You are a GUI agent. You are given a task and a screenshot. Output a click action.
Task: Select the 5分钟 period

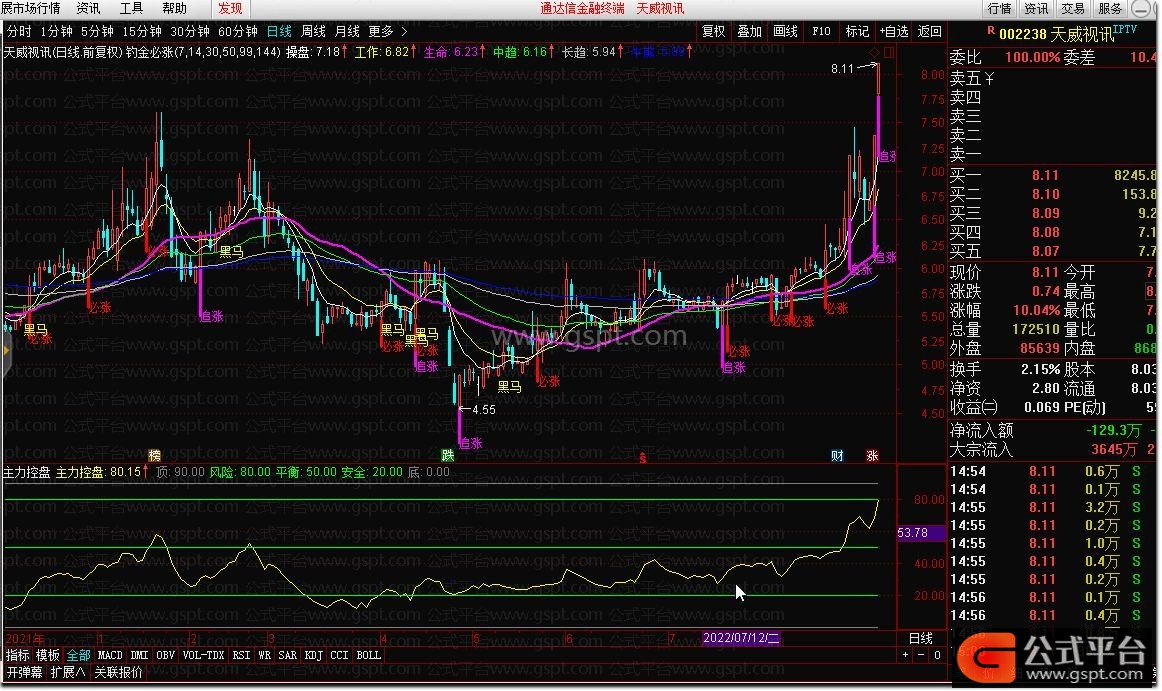[97, 31]
